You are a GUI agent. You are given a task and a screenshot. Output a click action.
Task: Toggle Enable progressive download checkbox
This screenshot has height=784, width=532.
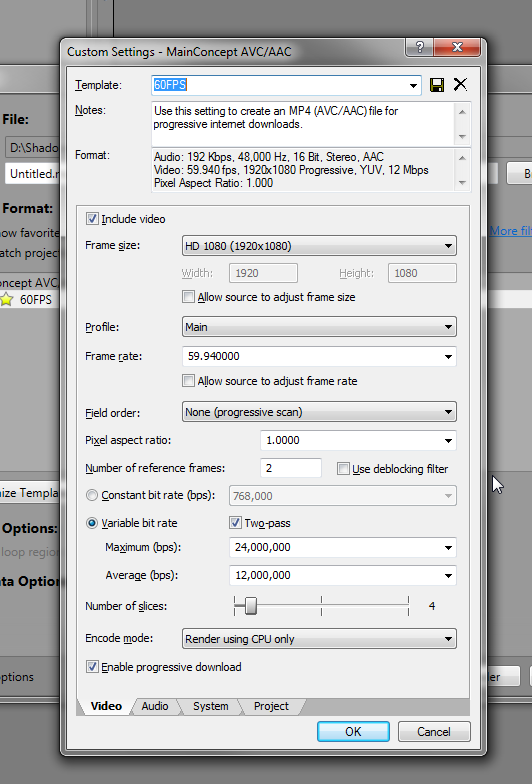(92, 666)
